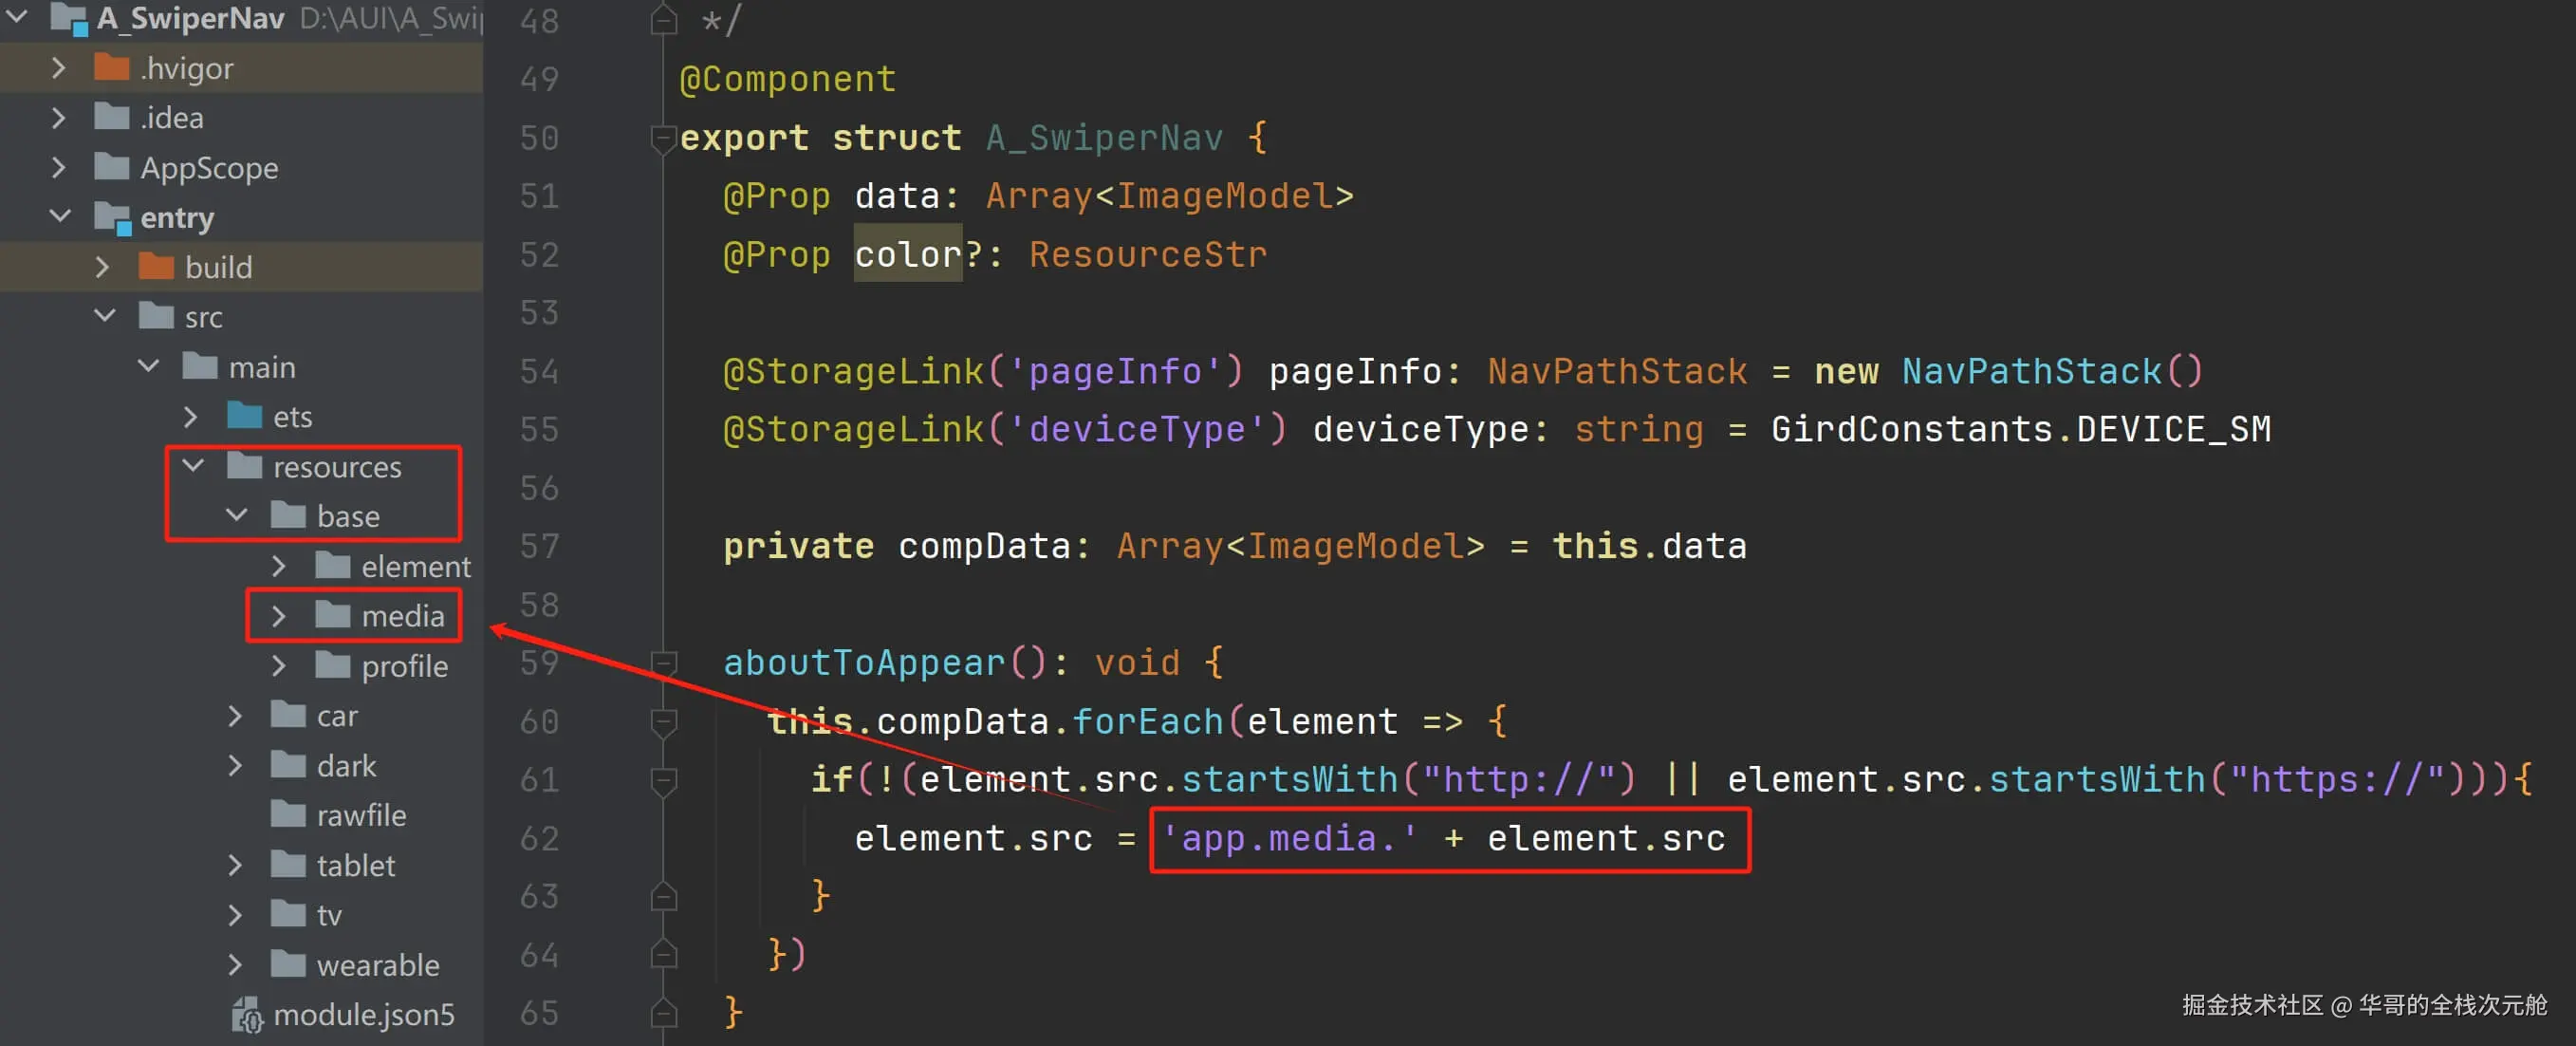The height and width of the screenshot is (1046, 2576).
Task: Click line number 62 in the gutter
Action: pyautogui.click(x=539, y=837)
